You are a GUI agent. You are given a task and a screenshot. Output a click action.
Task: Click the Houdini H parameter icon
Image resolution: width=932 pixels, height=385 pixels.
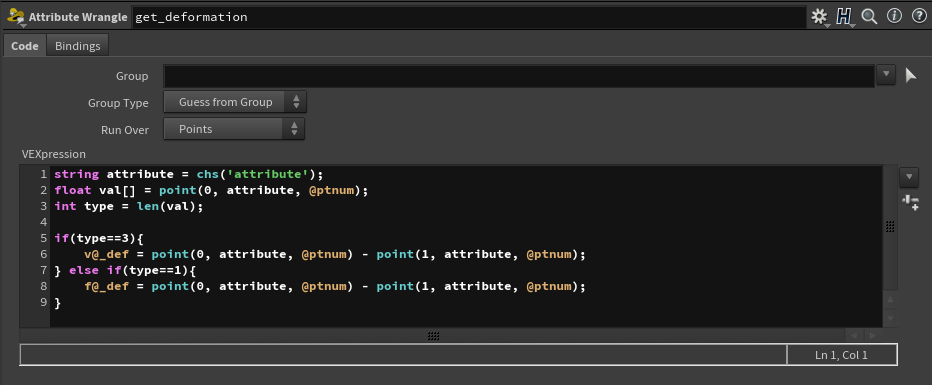[844, 17]
